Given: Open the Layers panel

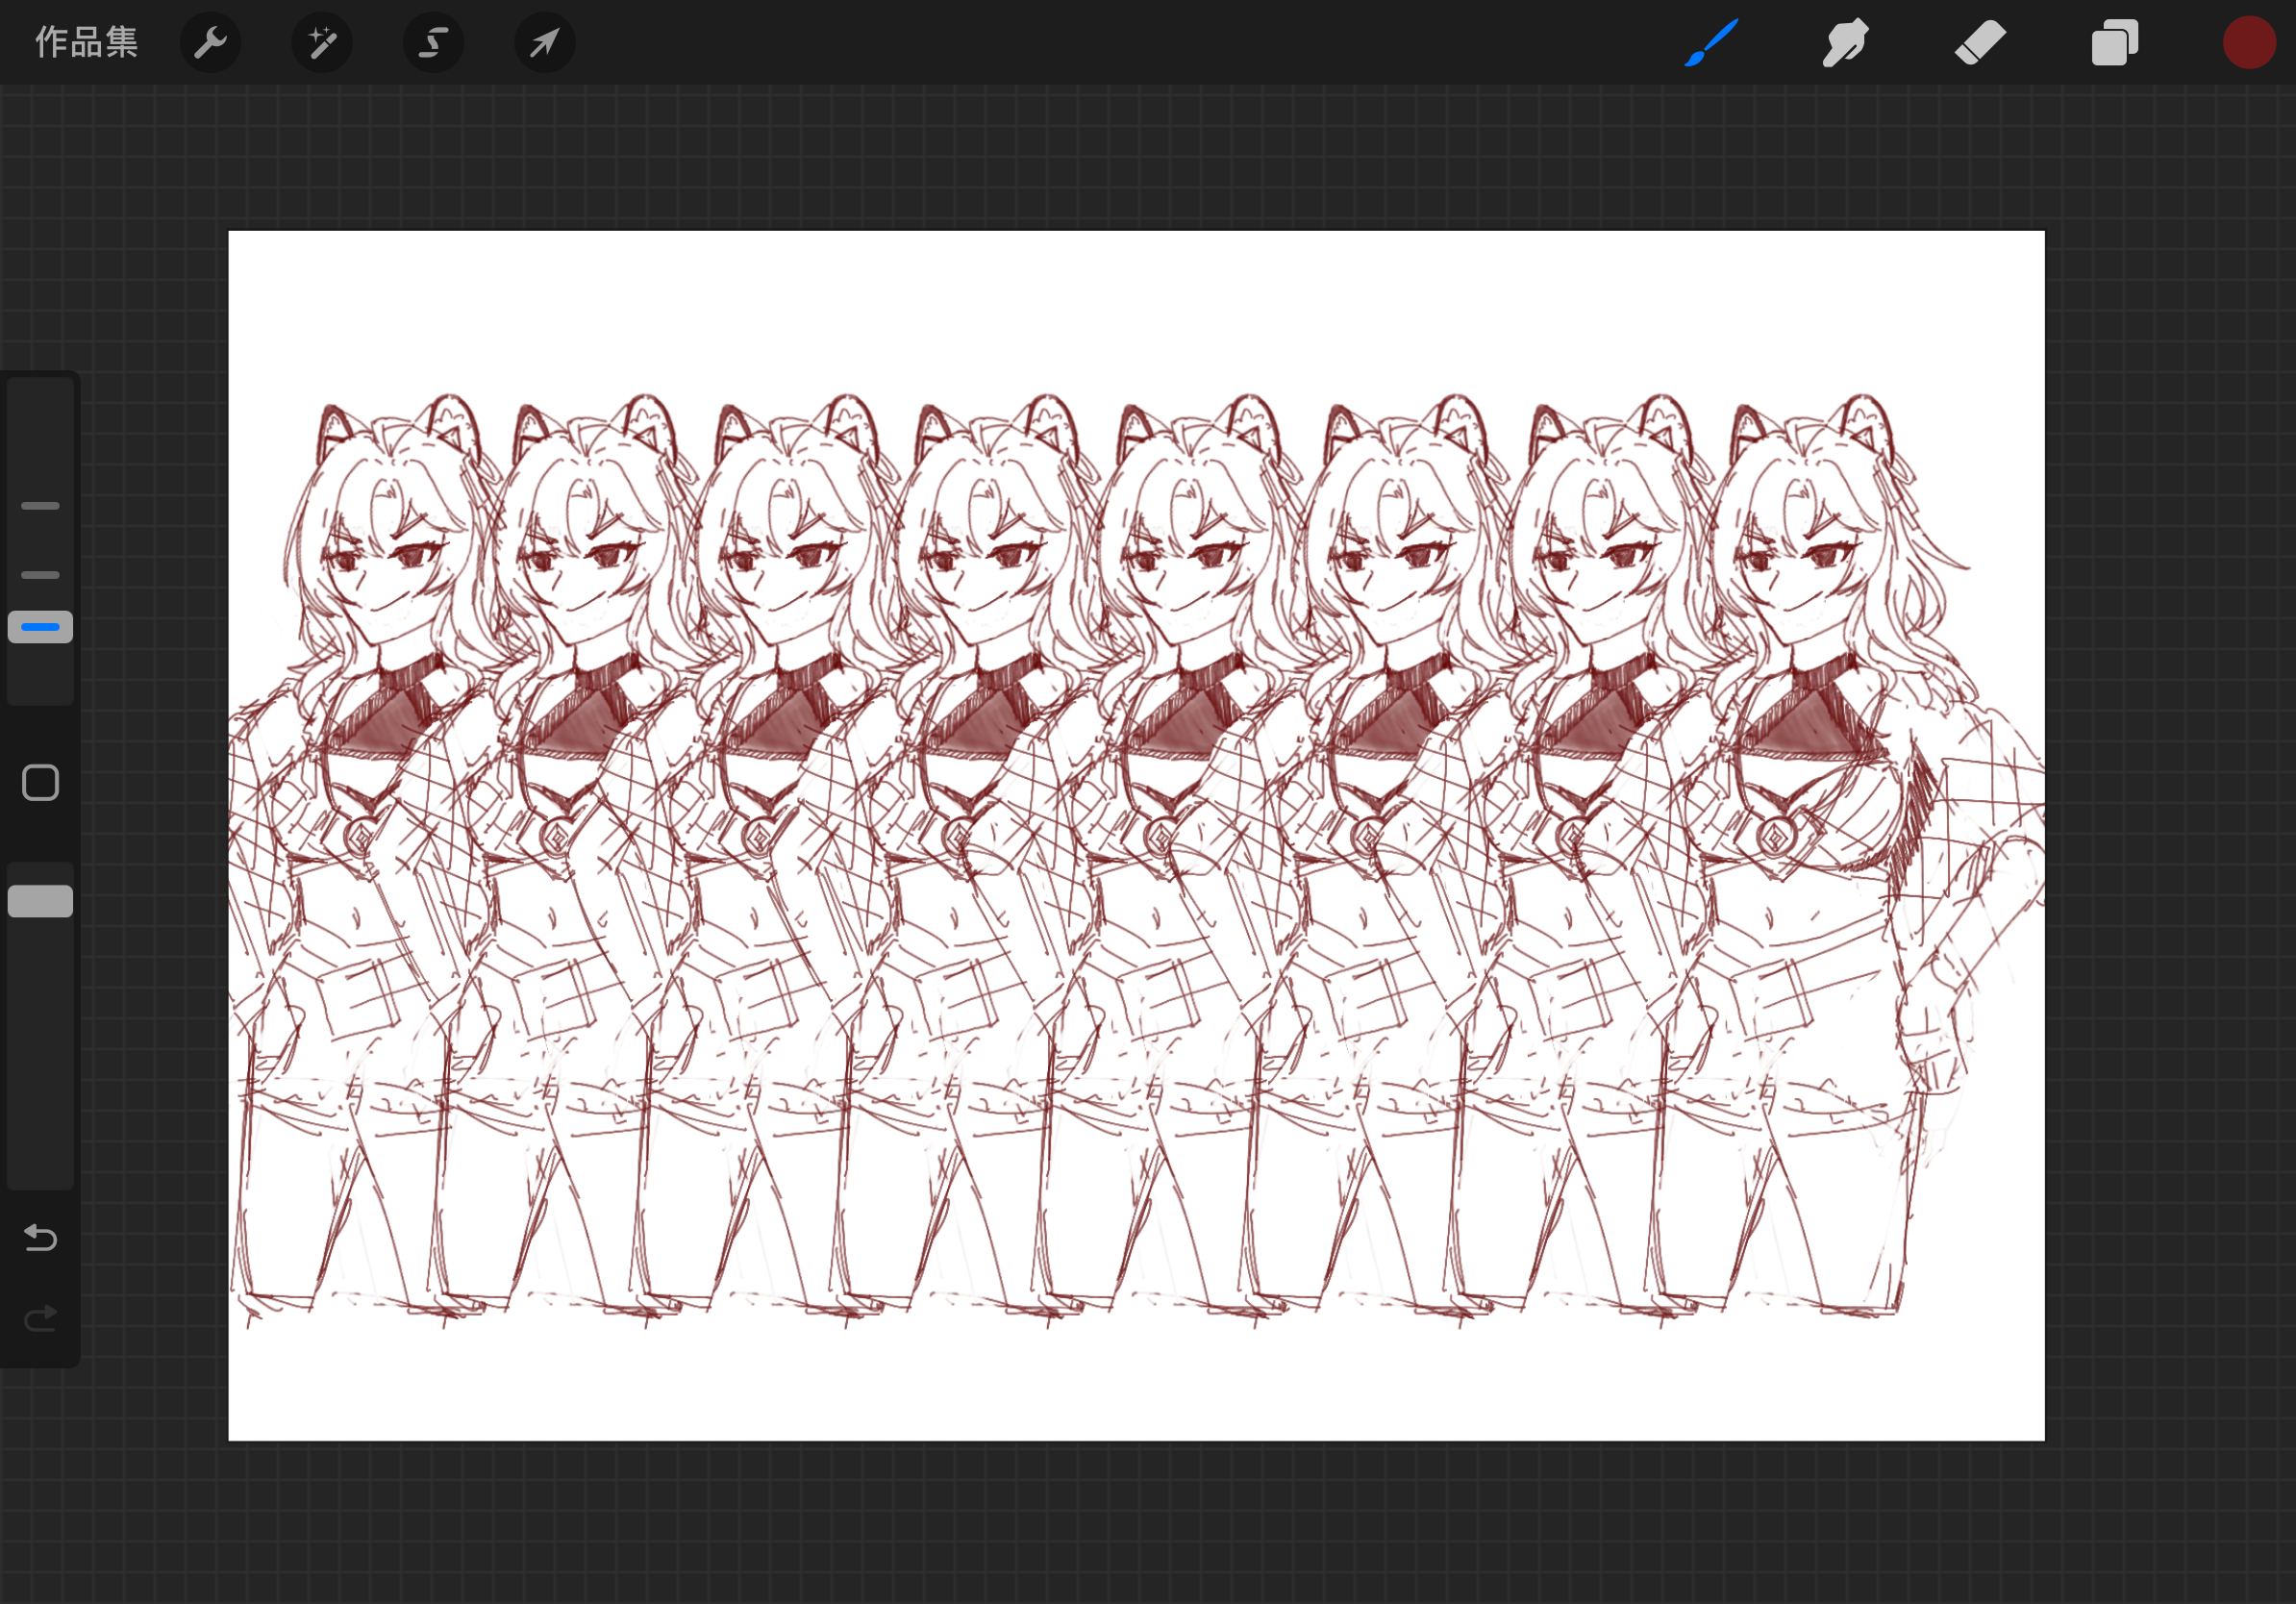Looking at the screenshot, I should [2115, 43].
